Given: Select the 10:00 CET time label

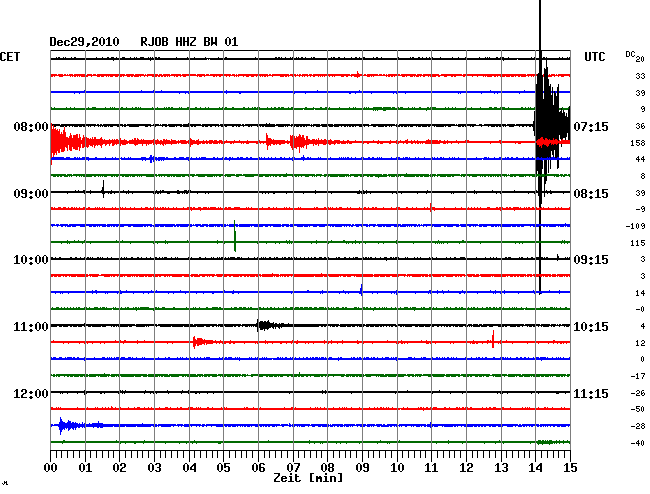Looking at the screenshot, I should coord(31,260).
